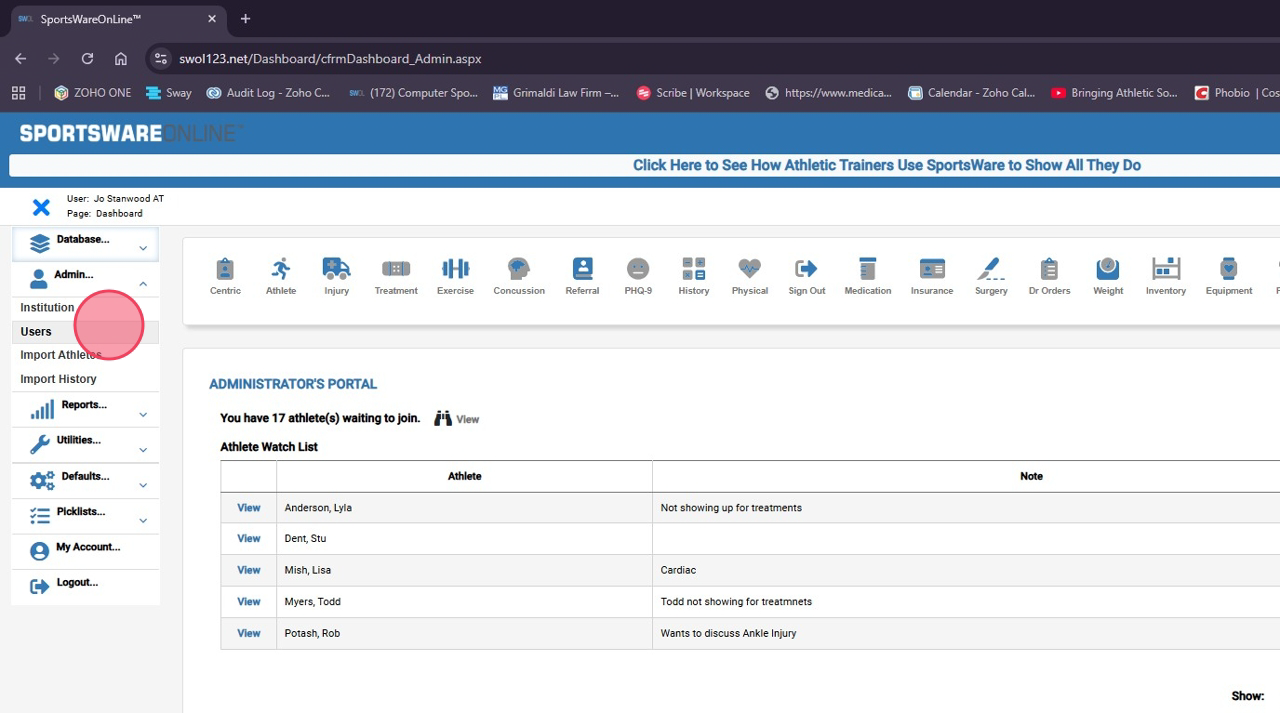Select Import History menu item
1280x713 pixels.
(58, 379)
